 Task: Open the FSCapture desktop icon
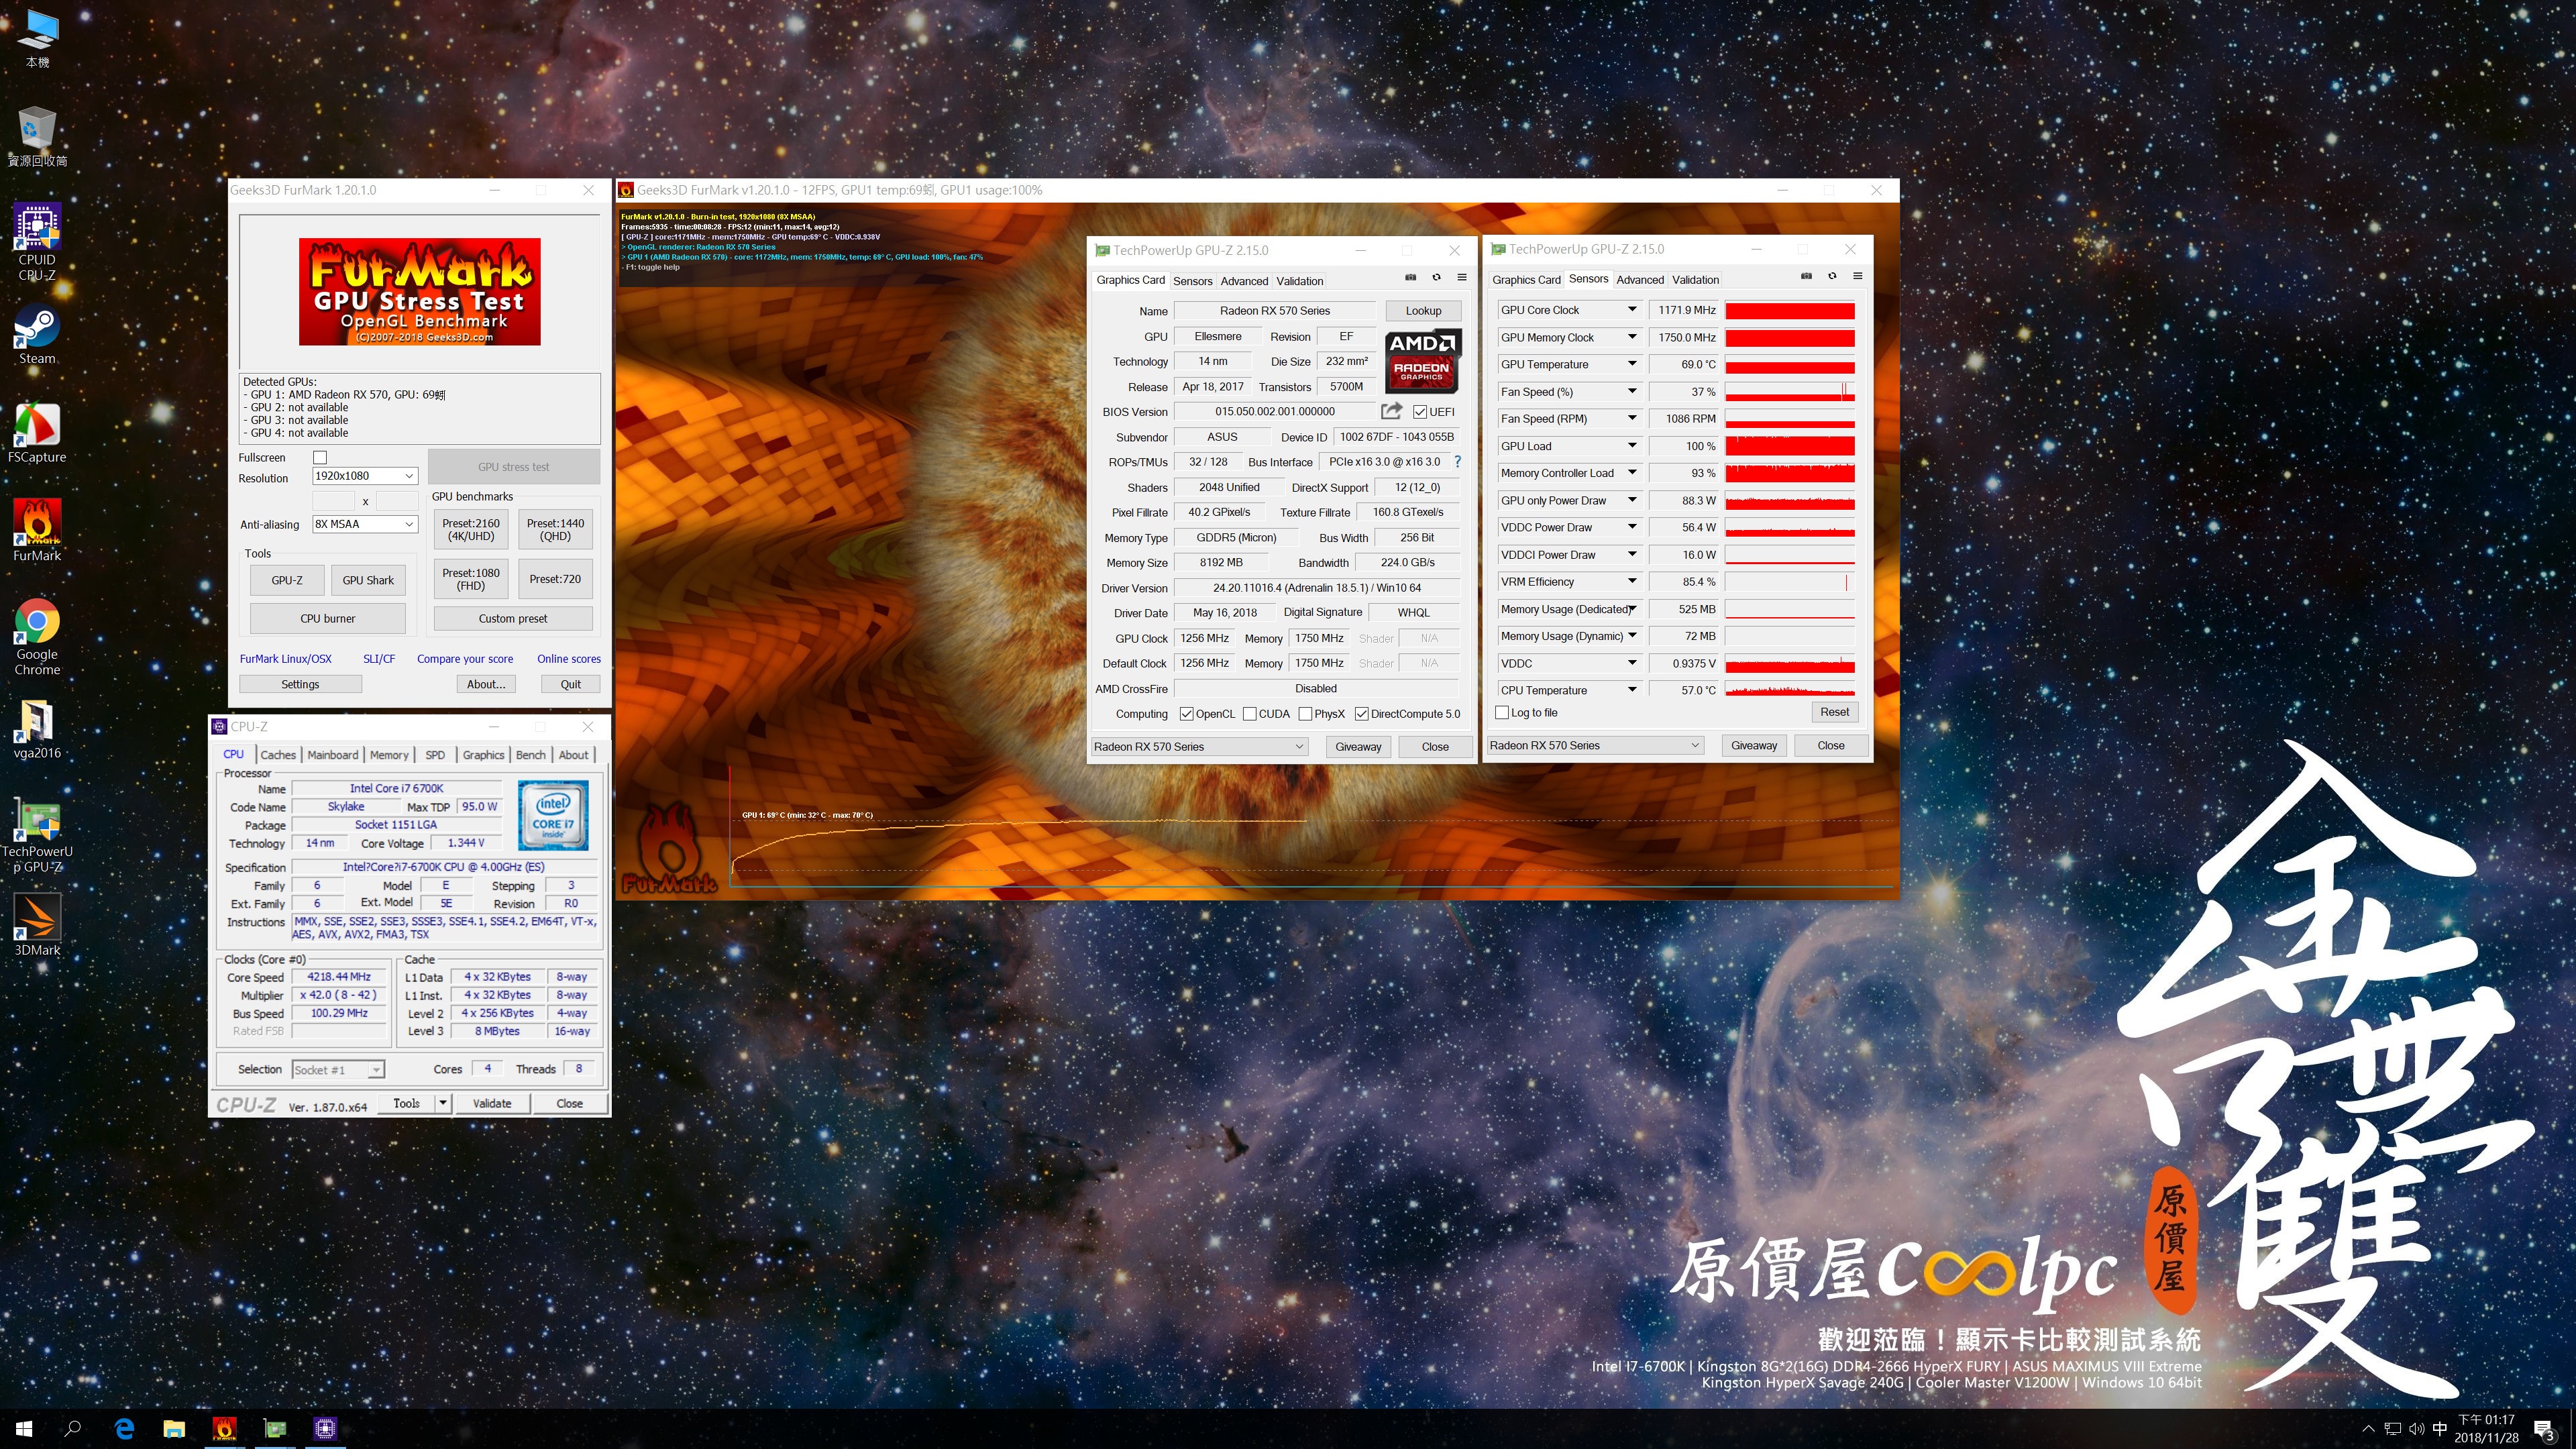(x=37, y=433)
